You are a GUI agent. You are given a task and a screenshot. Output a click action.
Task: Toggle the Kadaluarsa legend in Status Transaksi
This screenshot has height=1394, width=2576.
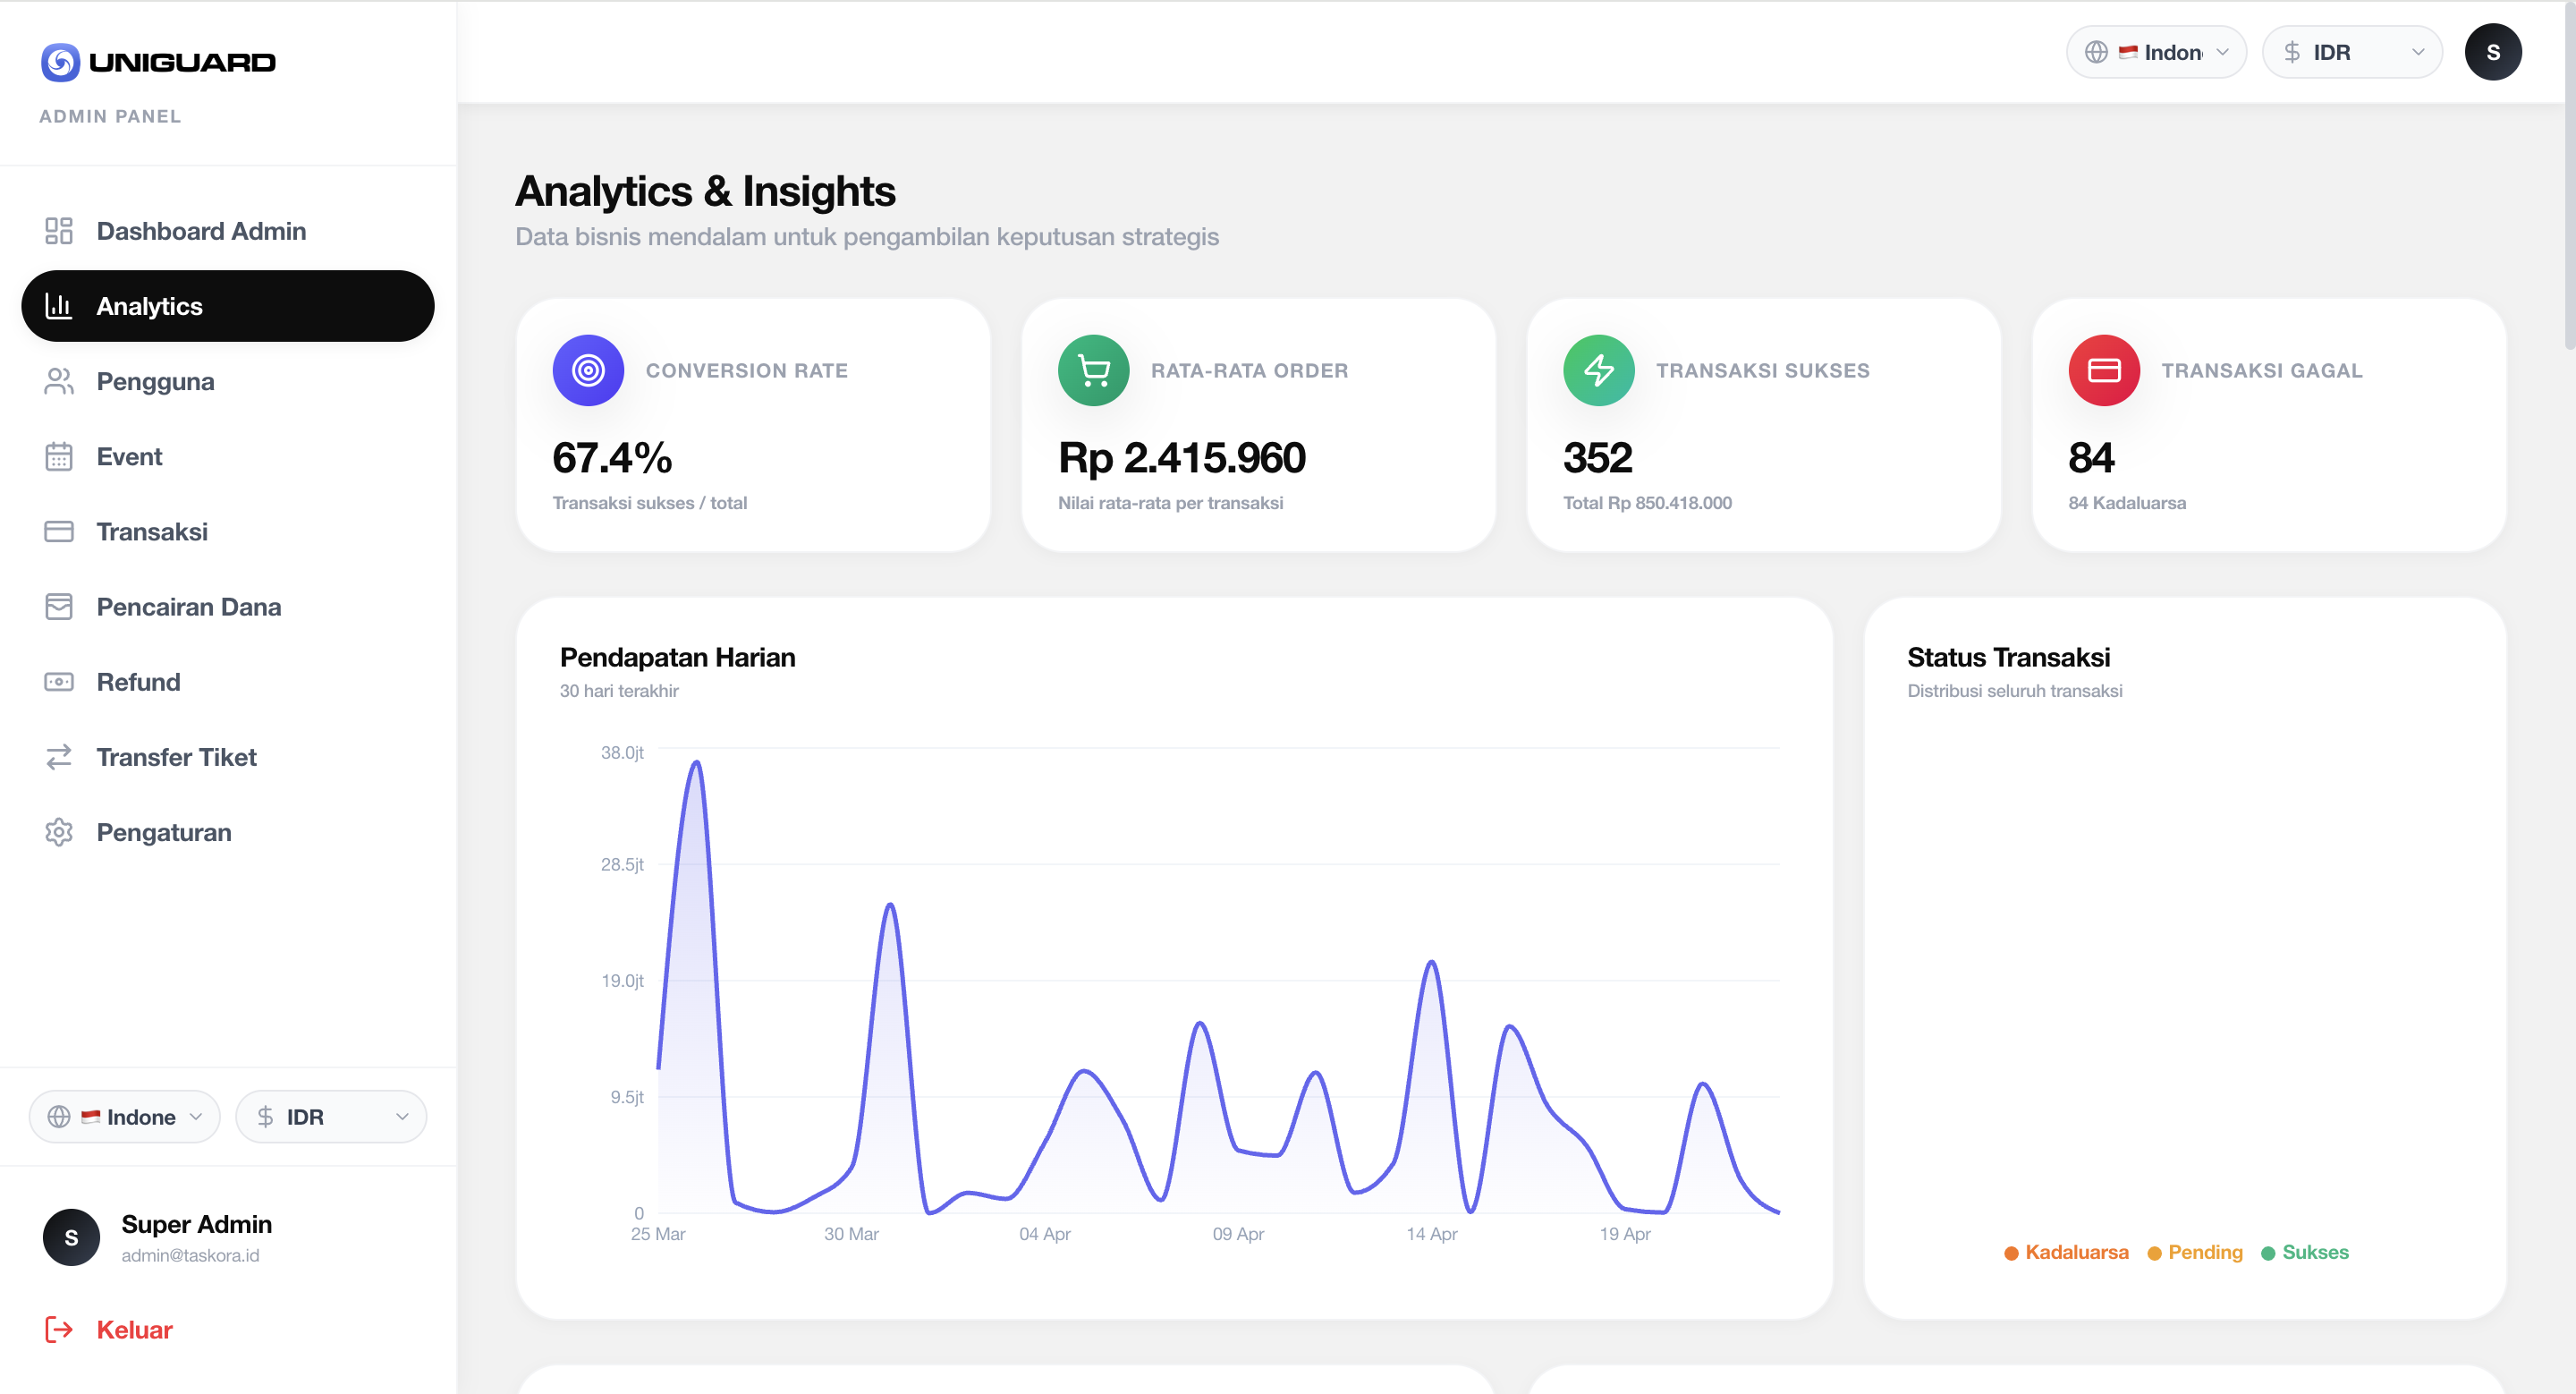click(x=2065, y=1252)
